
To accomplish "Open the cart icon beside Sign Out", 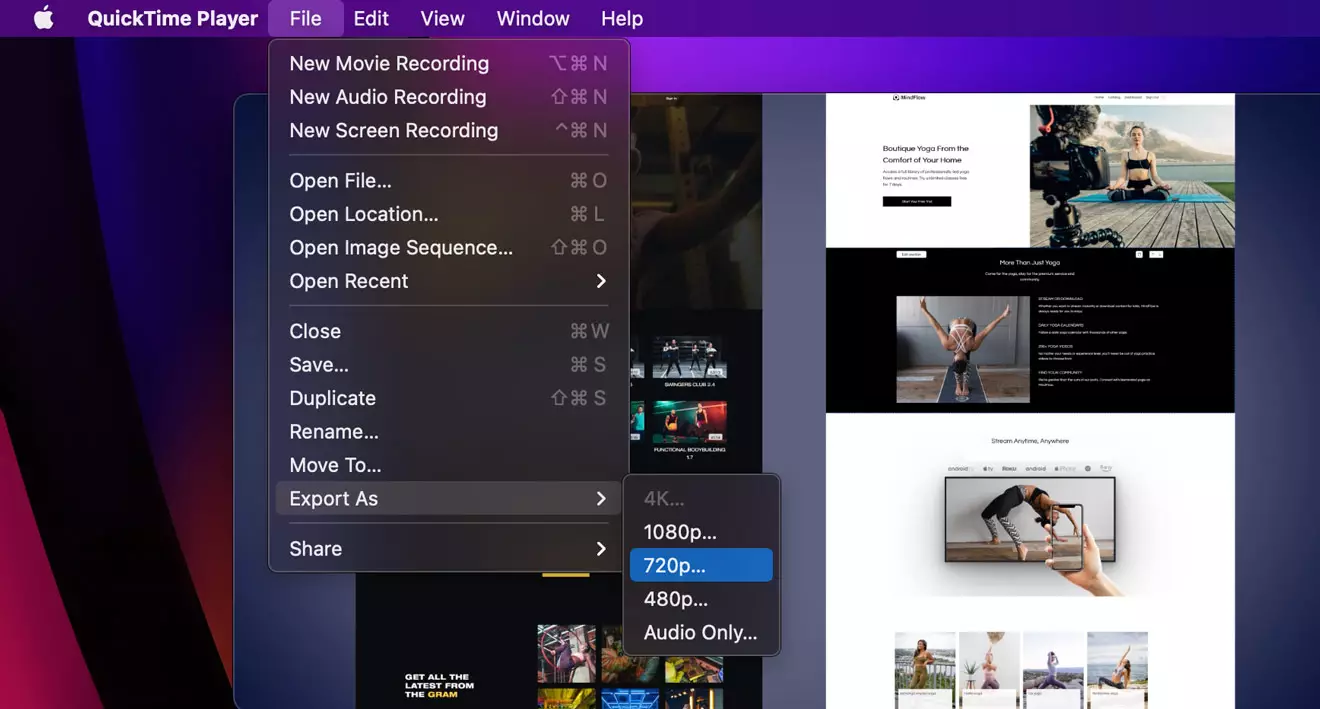I will pos(1163,97).
